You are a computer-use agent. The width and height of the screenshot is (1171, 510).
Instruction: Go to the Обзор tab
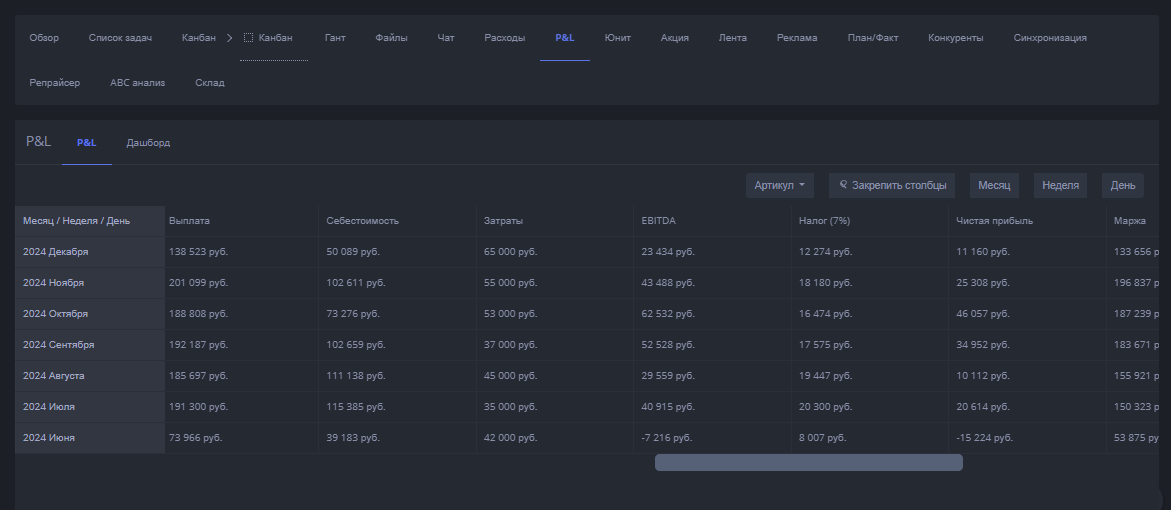44,38
